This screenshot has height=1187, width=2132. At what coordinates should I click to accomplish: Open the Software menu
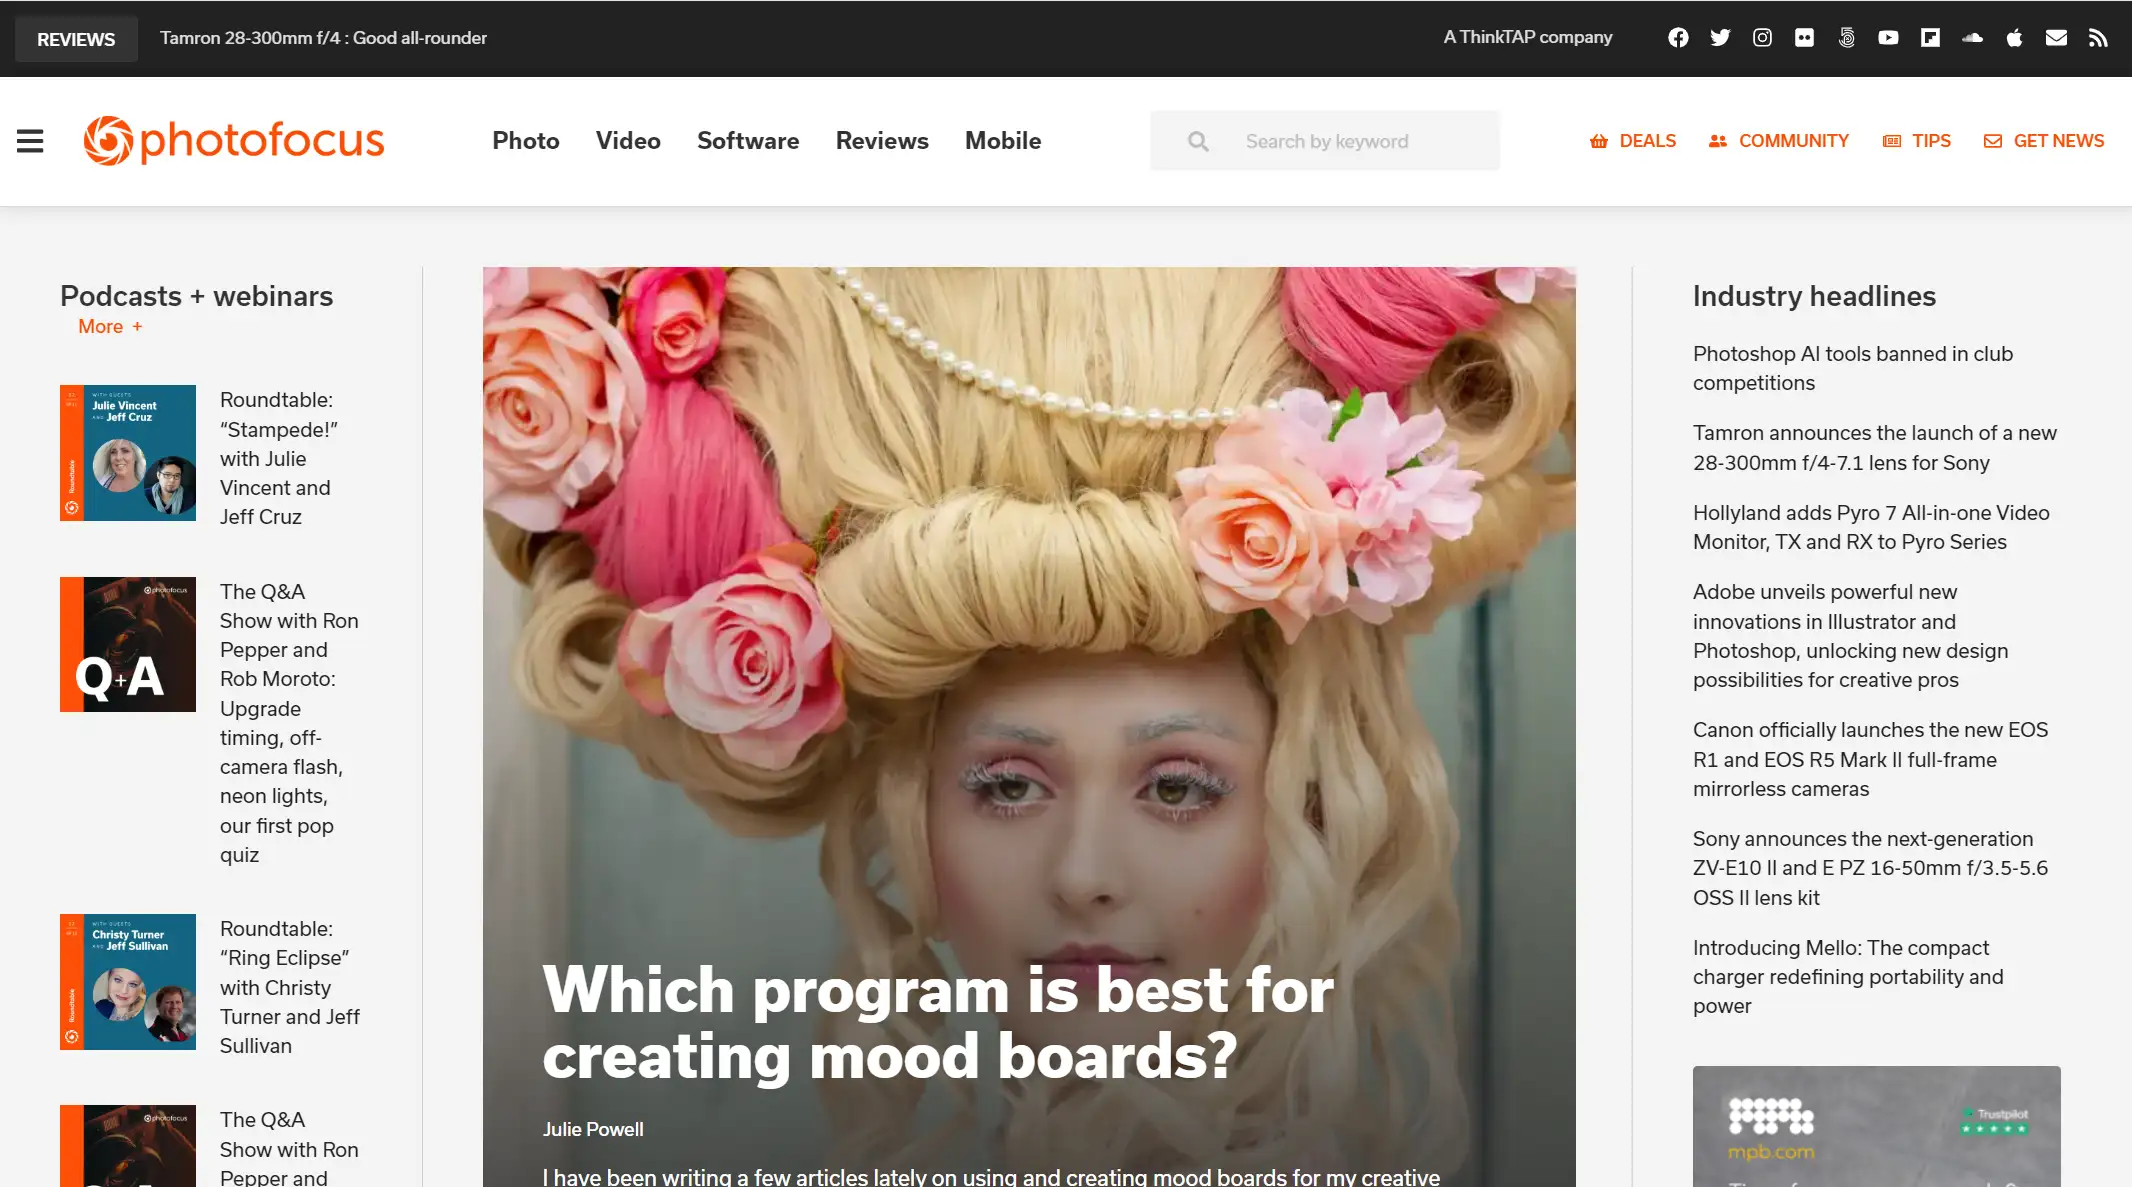pos(748,141)
